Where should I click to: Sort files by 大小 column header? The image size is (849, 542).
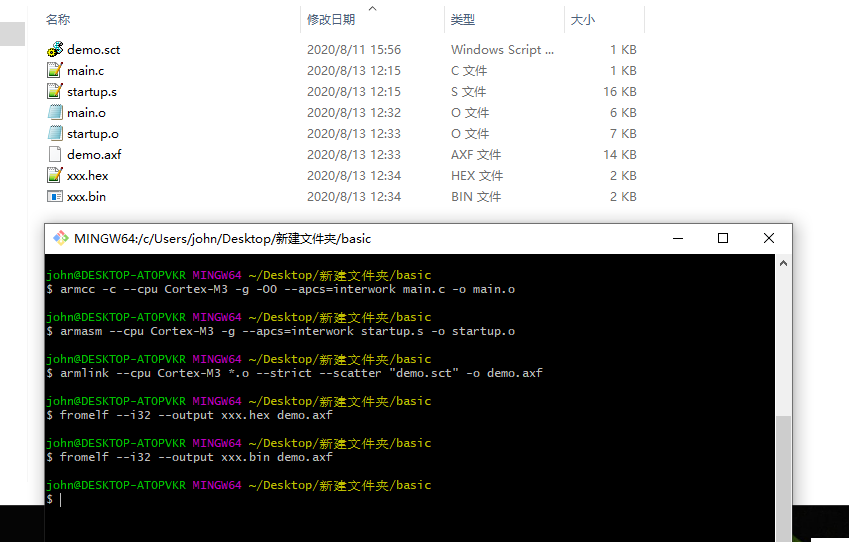pos(583,19)
